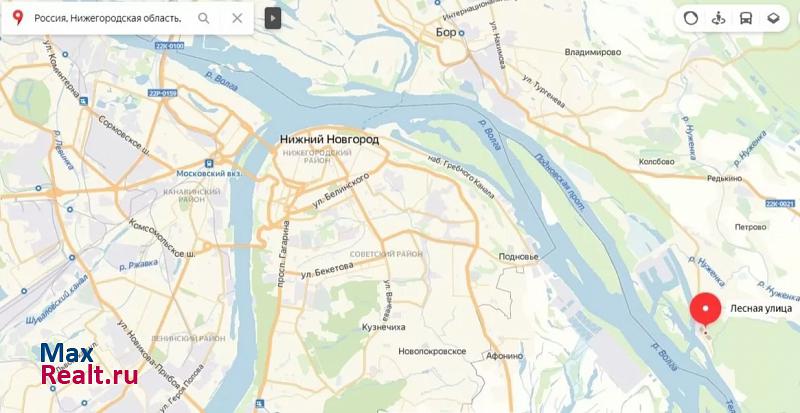The width and height of the screenshot is (800, 413).
Task: Toggle the traffic layer icon
Action: tap(691, 19)
